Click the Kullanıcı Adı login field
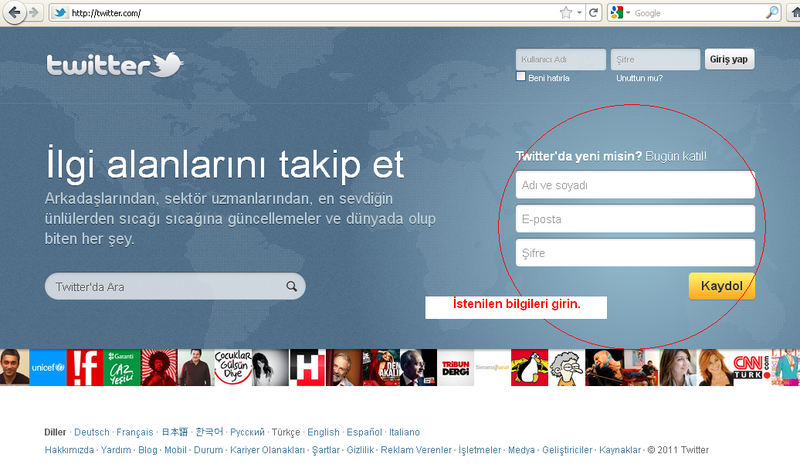 coord(561,59)
